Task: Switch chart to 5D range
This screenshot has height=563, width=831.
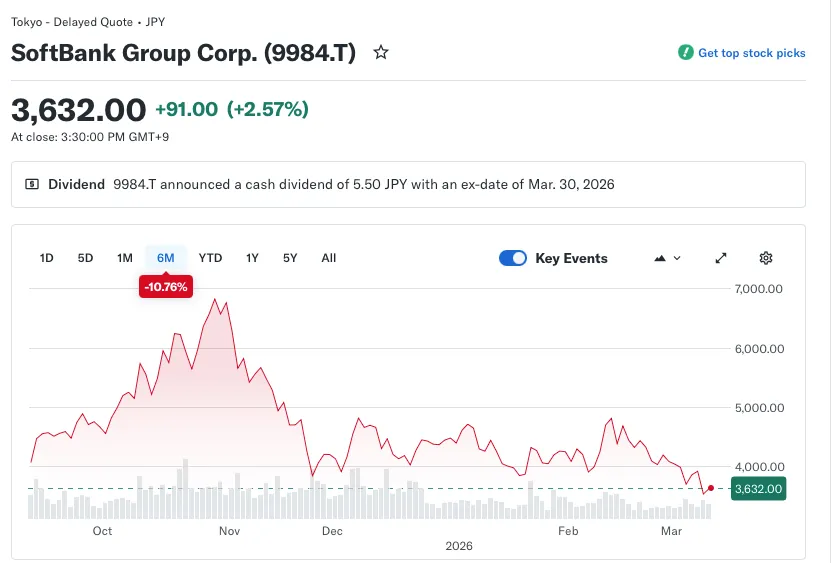Action: pos(85,258)
